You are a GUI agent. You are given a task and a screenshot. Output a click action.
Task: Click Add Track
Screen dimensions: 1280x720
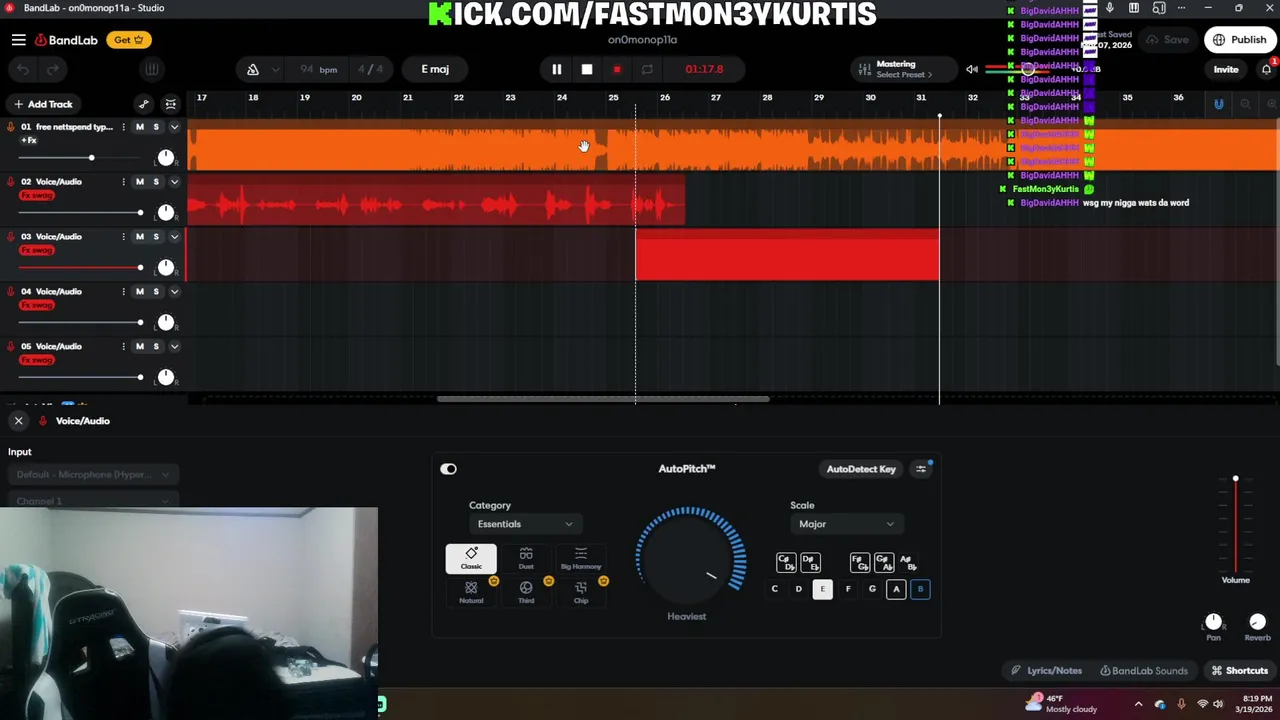tap(43, 104)
